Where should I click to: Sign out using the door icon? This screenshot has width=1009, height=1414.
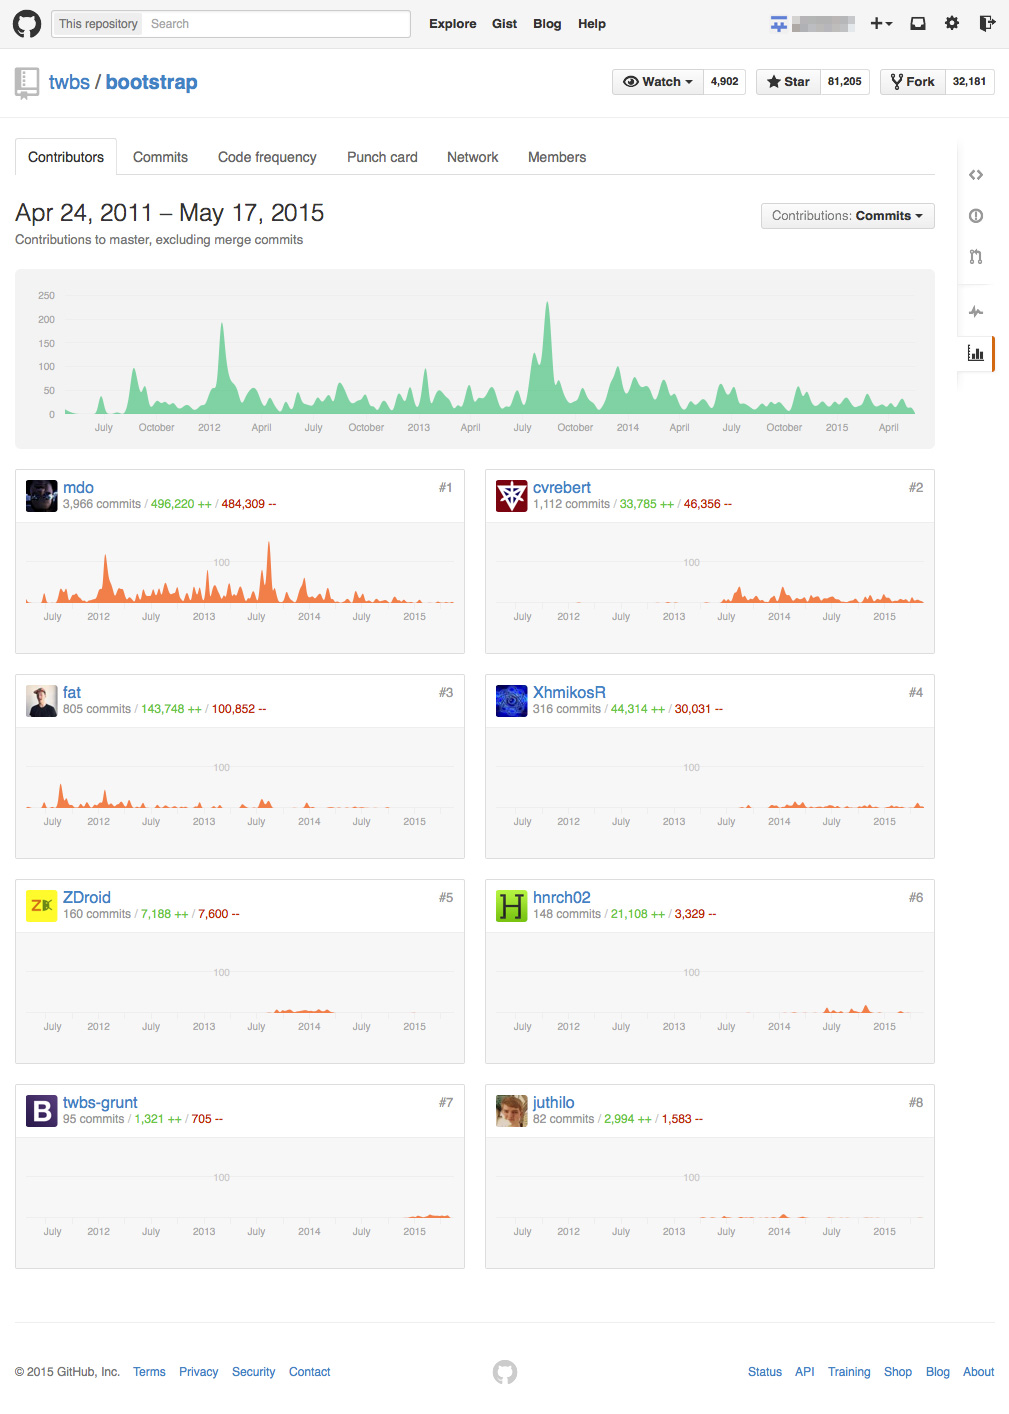point(987,23)
